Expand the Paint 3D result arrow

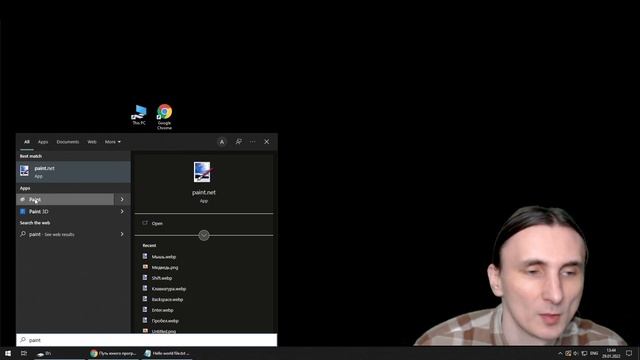pyautogui.click(x=122, y=211)
